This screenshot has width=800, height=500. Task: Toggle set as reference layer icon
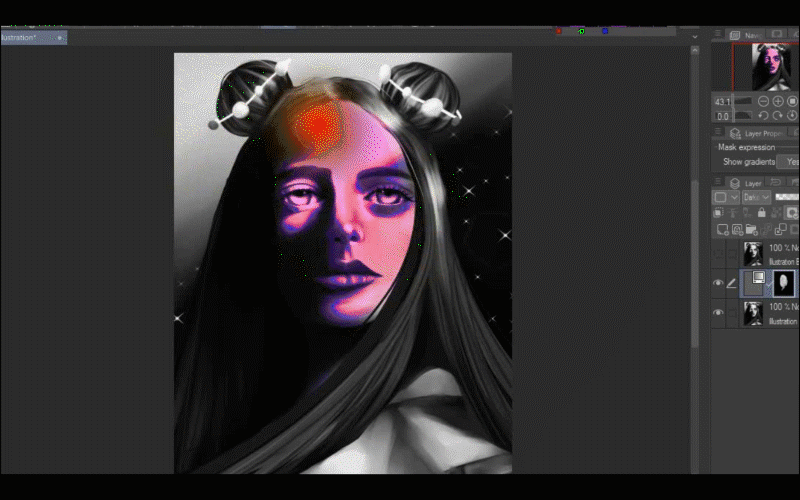(x=733, y=212)
